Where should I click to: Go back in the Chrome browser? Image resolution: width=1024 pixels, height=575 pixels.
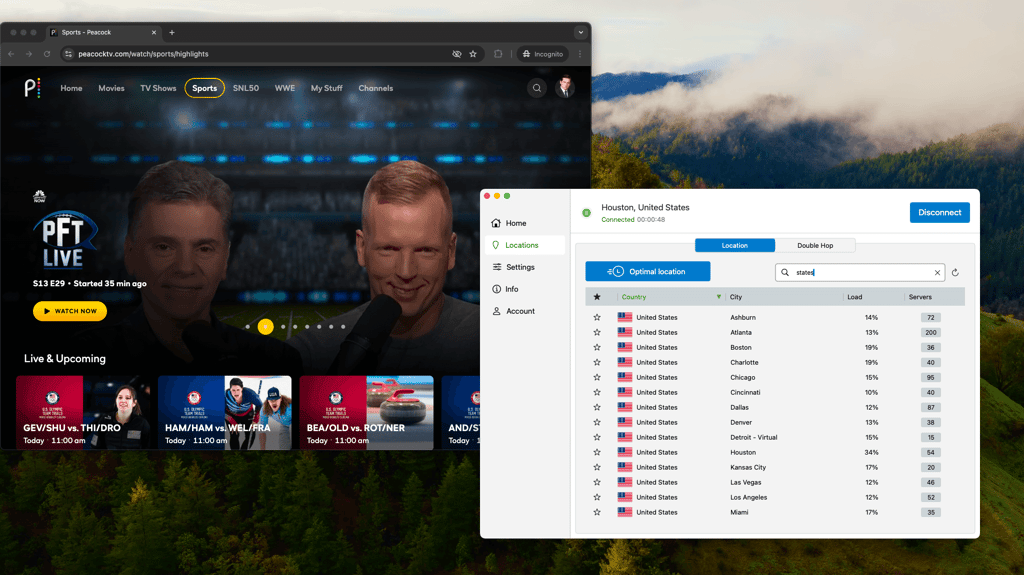[11, 54]
